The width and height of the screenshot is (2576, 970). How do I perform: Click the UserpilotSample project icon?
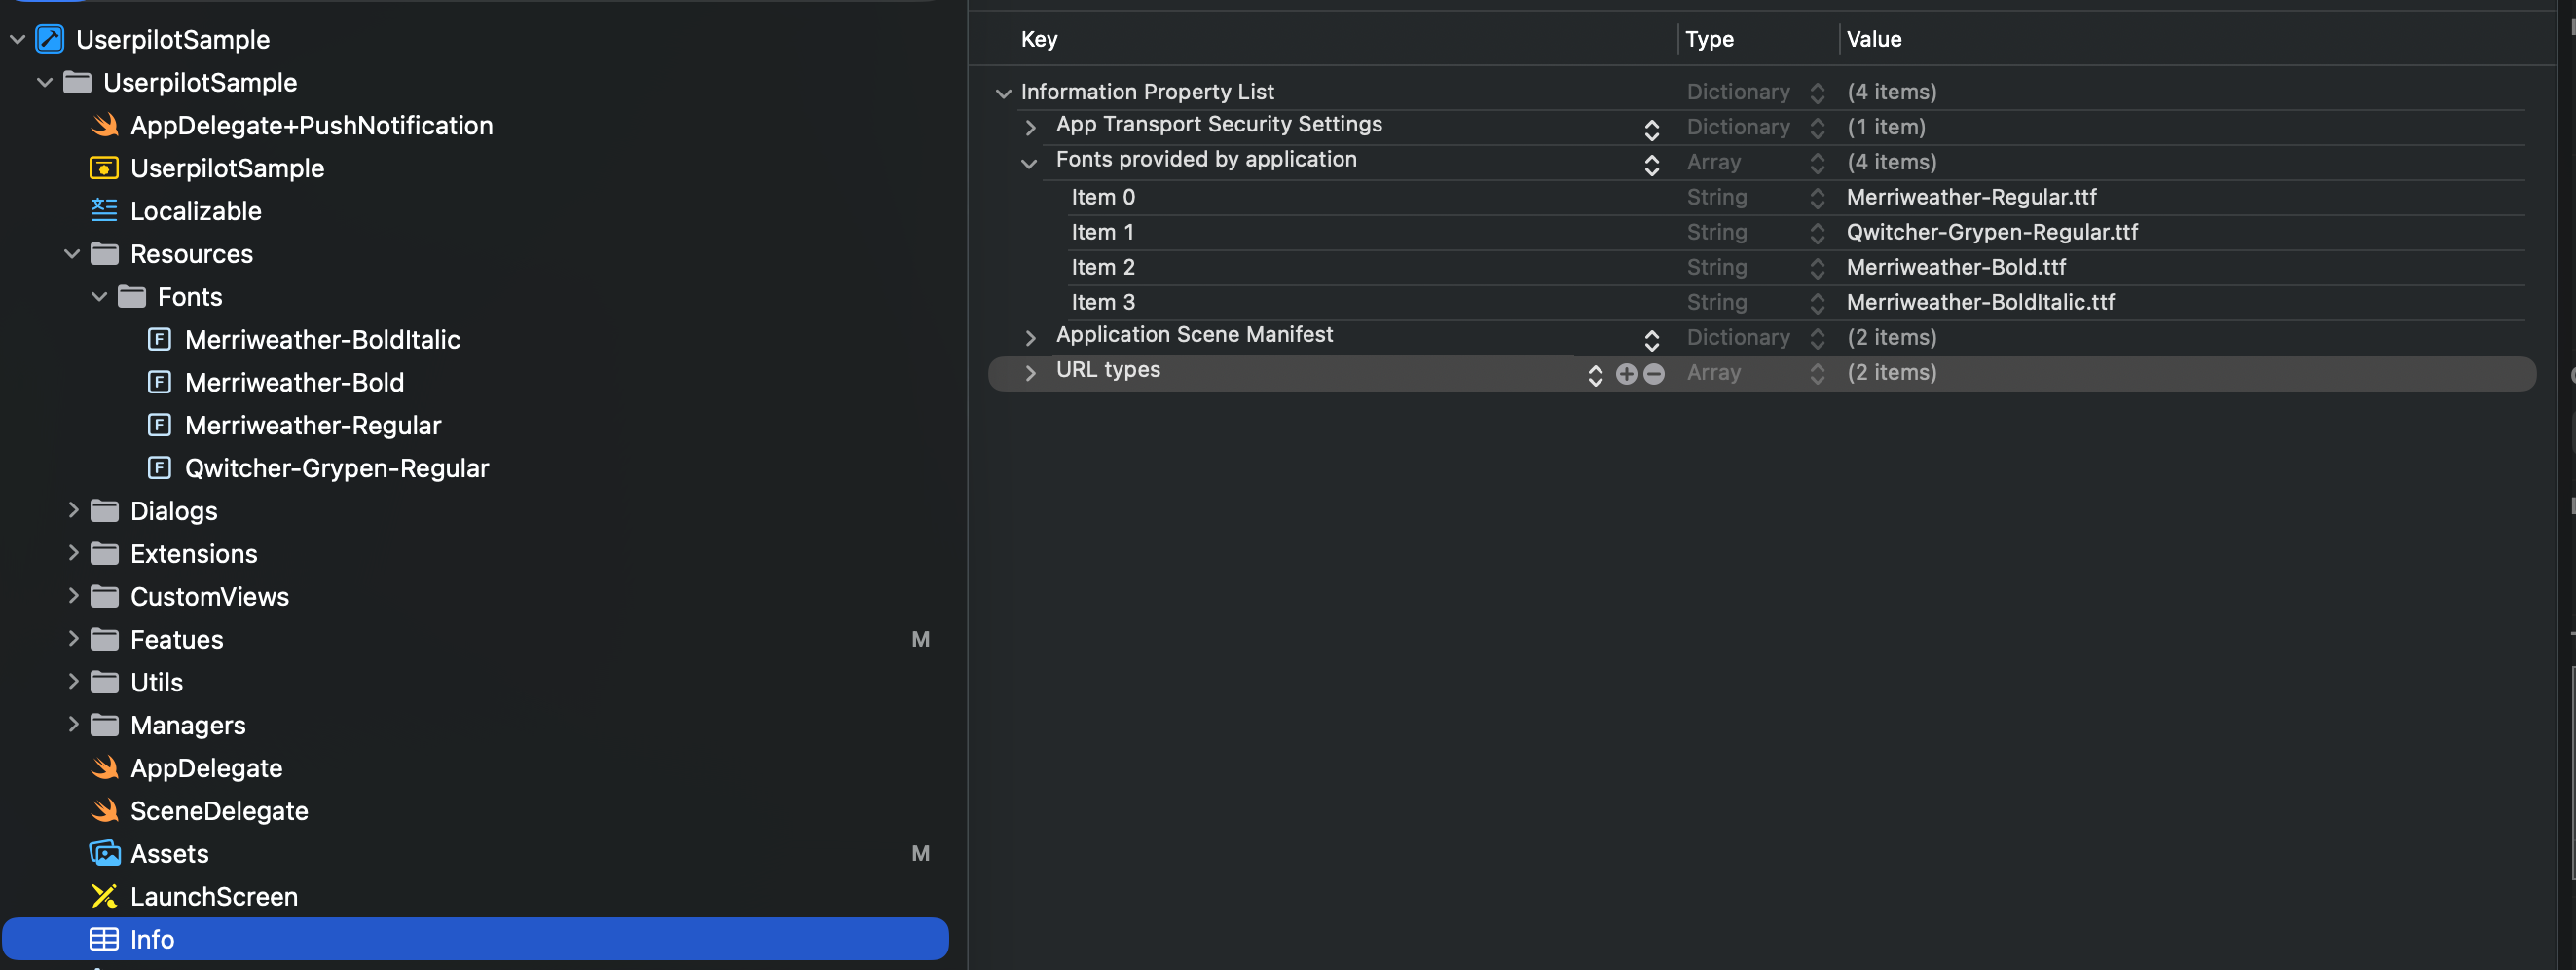[x=50, y=39]
